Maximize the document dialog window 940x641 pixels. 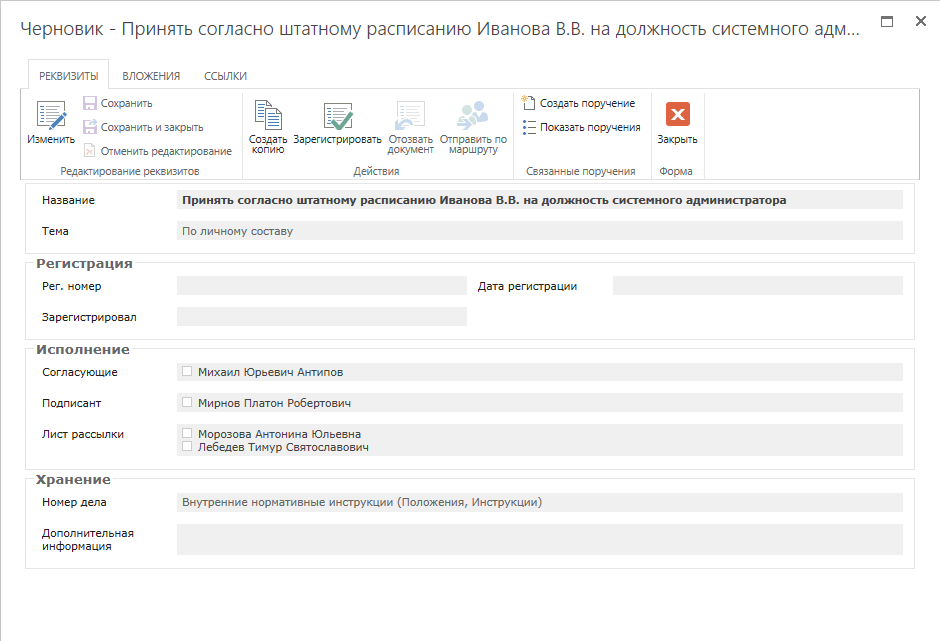pyautogui.click(x=886, y=21)
